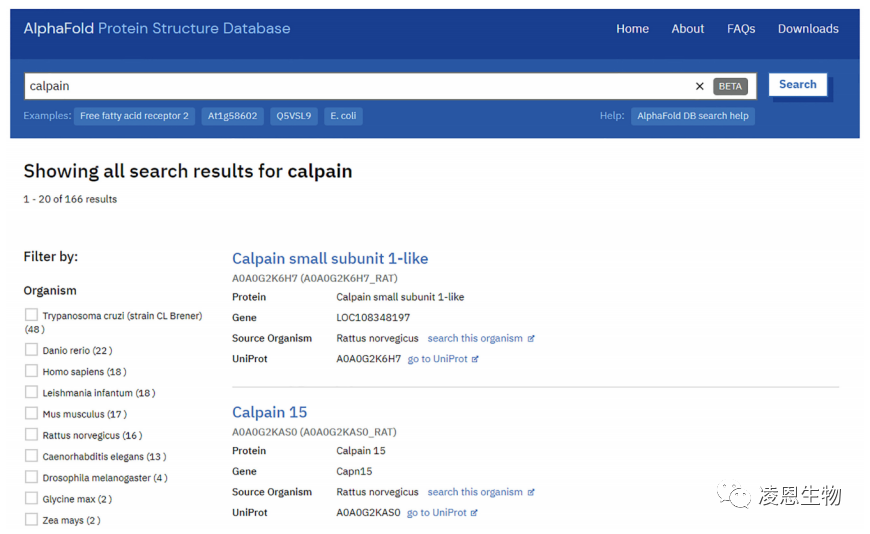
Task: Click the Search button
Action: coord(797,84)
